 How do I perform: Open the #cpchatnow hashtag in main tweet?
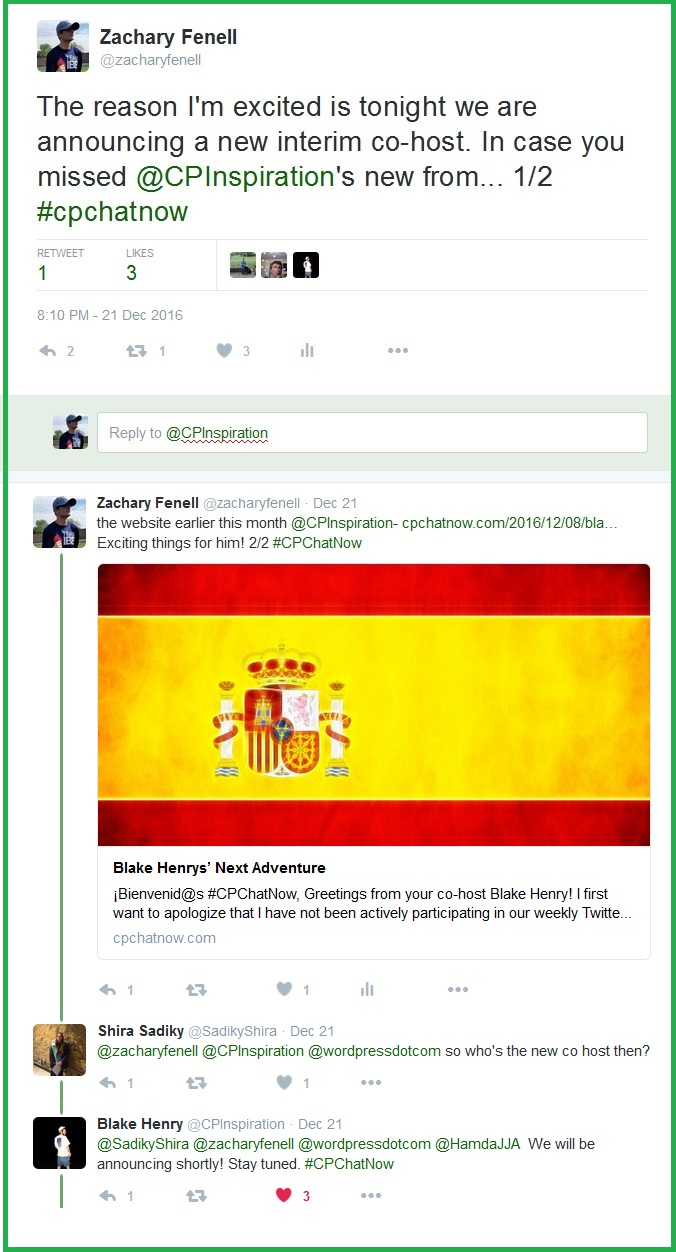(113, 211)
